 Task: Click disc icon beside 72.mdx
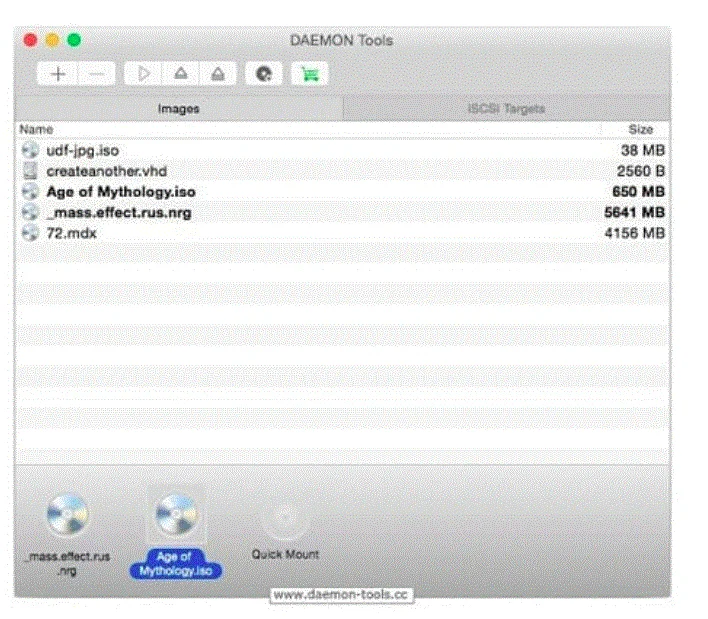click(30, 233)
